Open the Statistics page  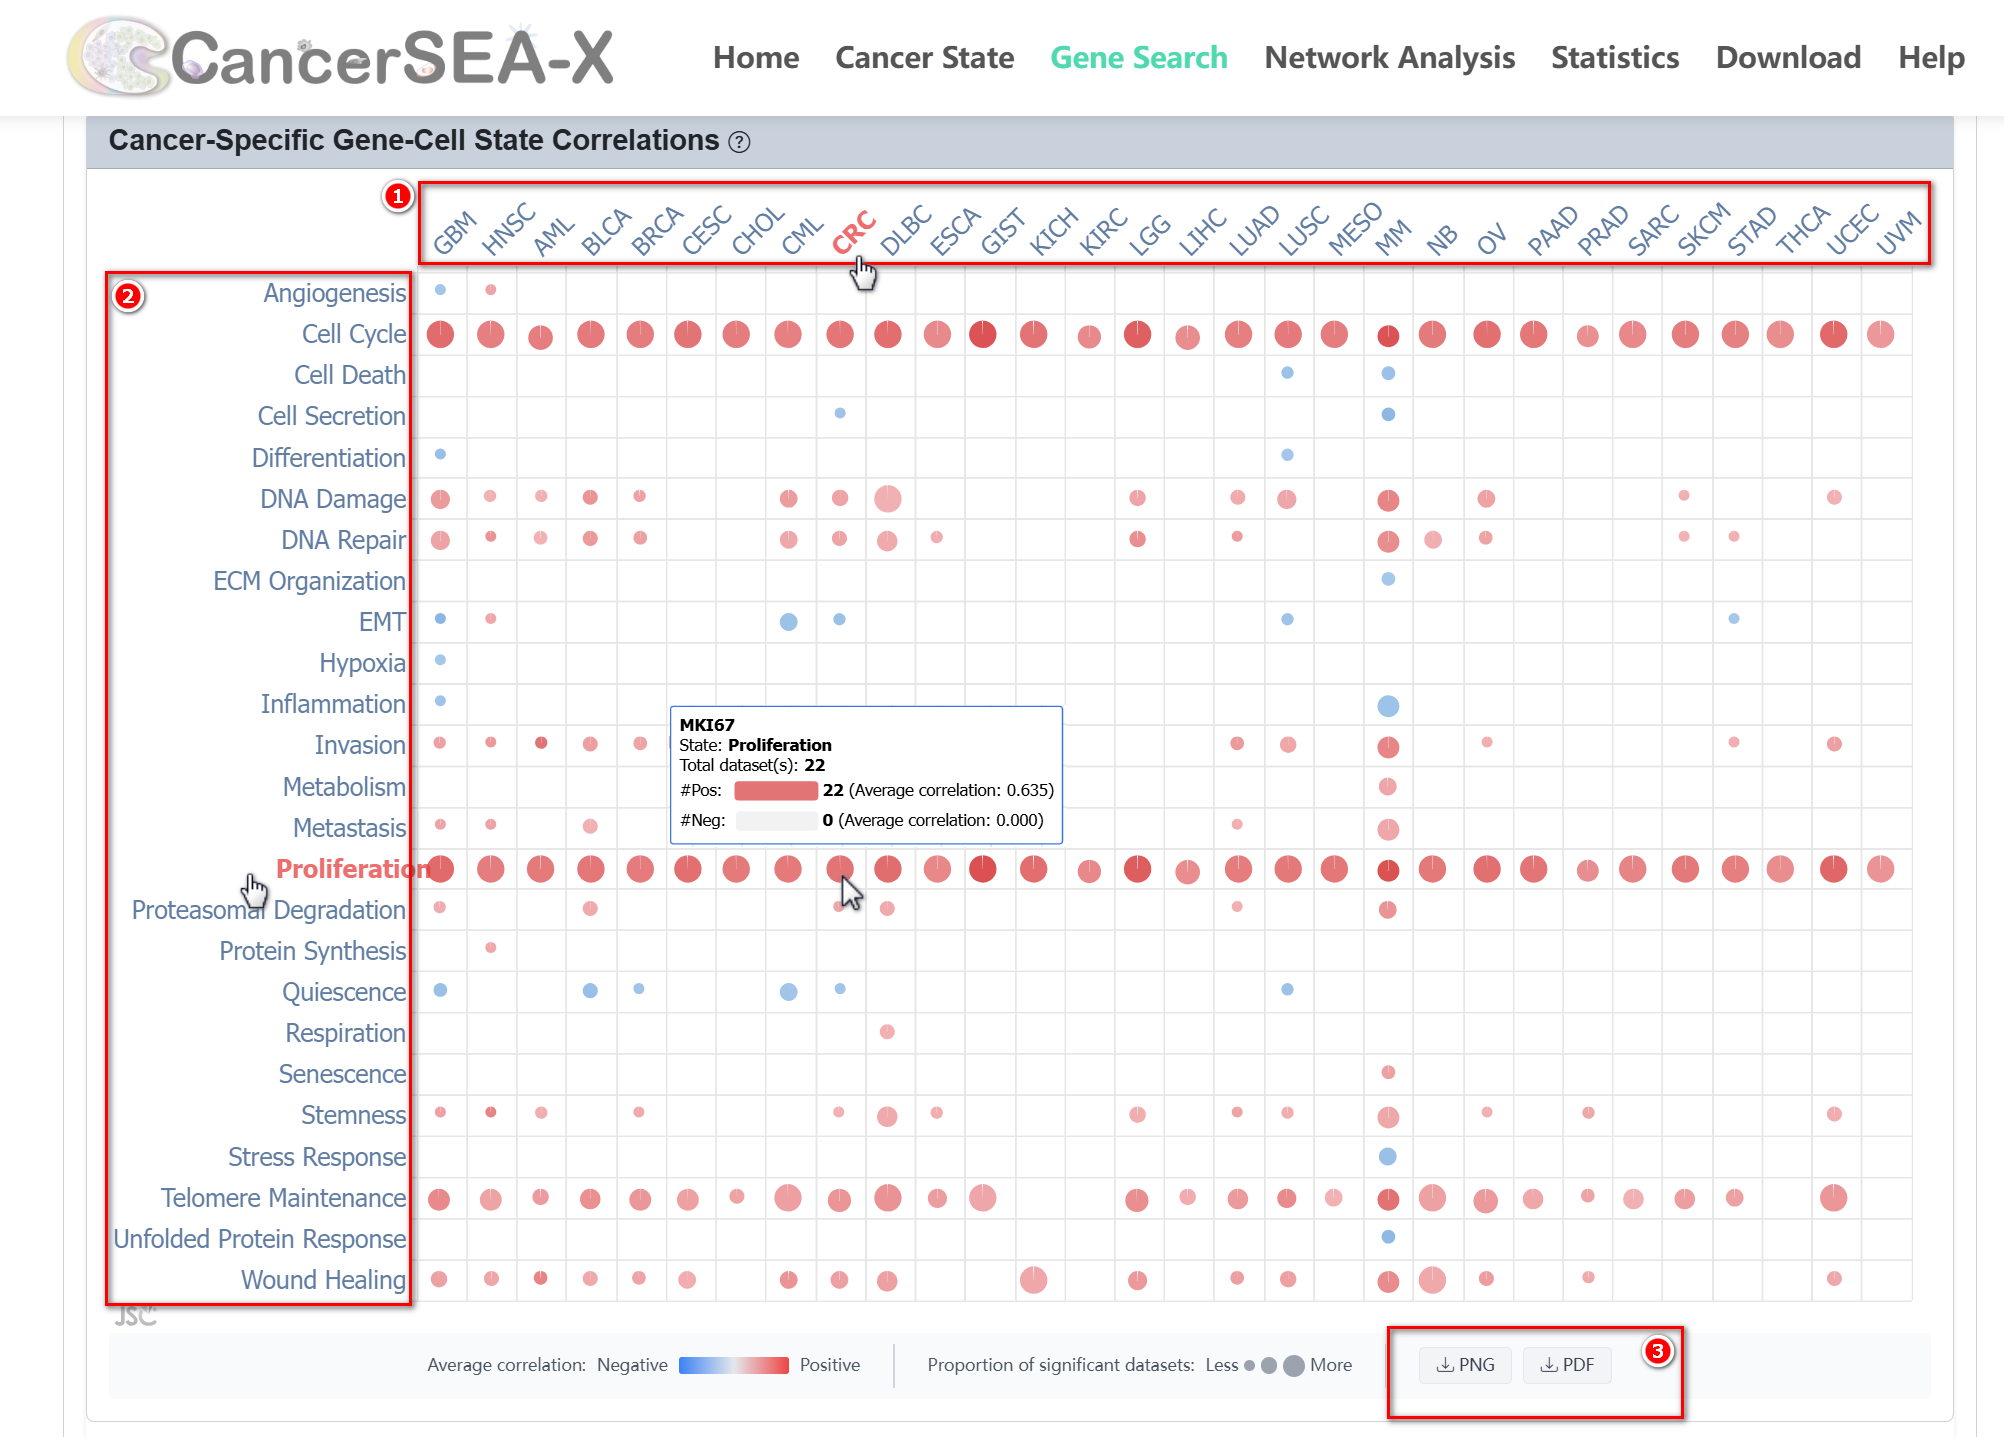pos(1614,57)
